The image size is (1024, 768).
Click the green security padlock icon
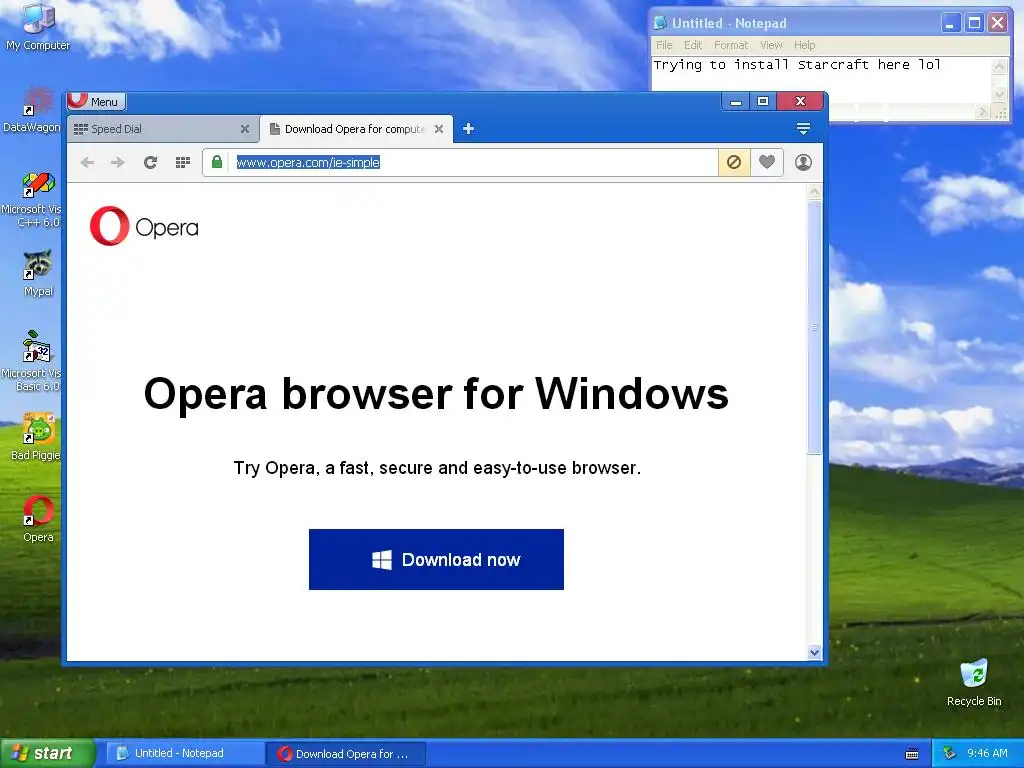click(x=217, y=162)
